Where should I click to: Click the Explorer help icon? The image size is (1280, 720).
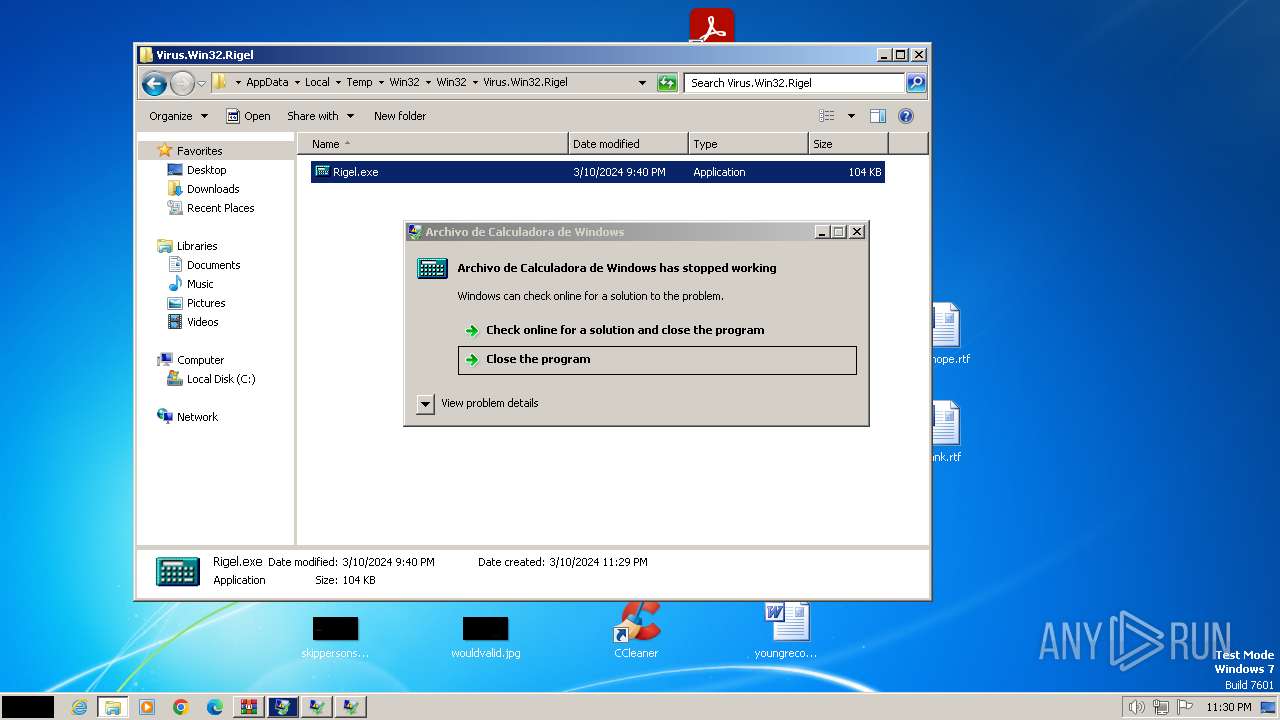(906, 116)
